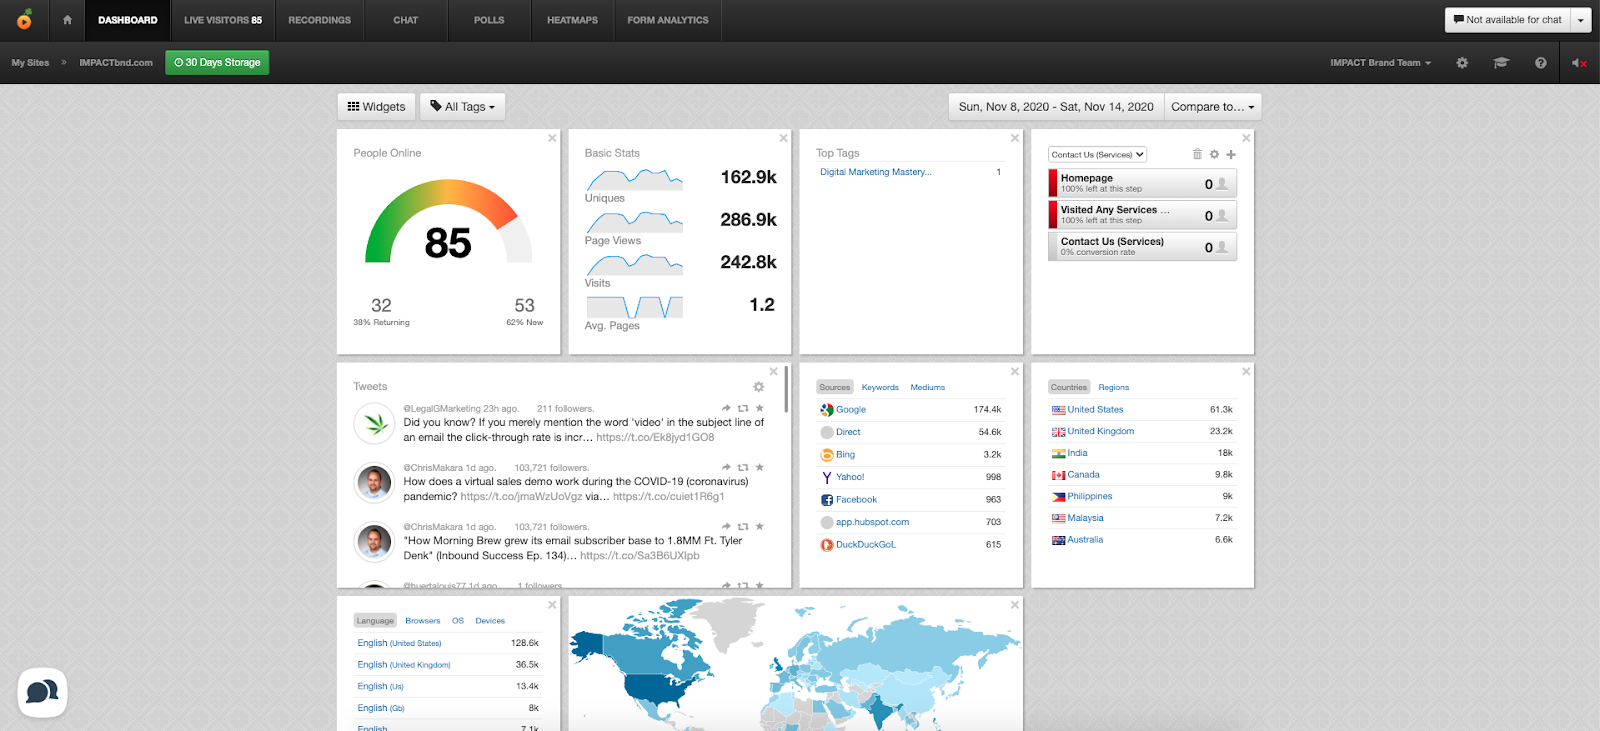Add a new funnel with plus icon
The image size is (1600, 731).
tap(1231, 154)
